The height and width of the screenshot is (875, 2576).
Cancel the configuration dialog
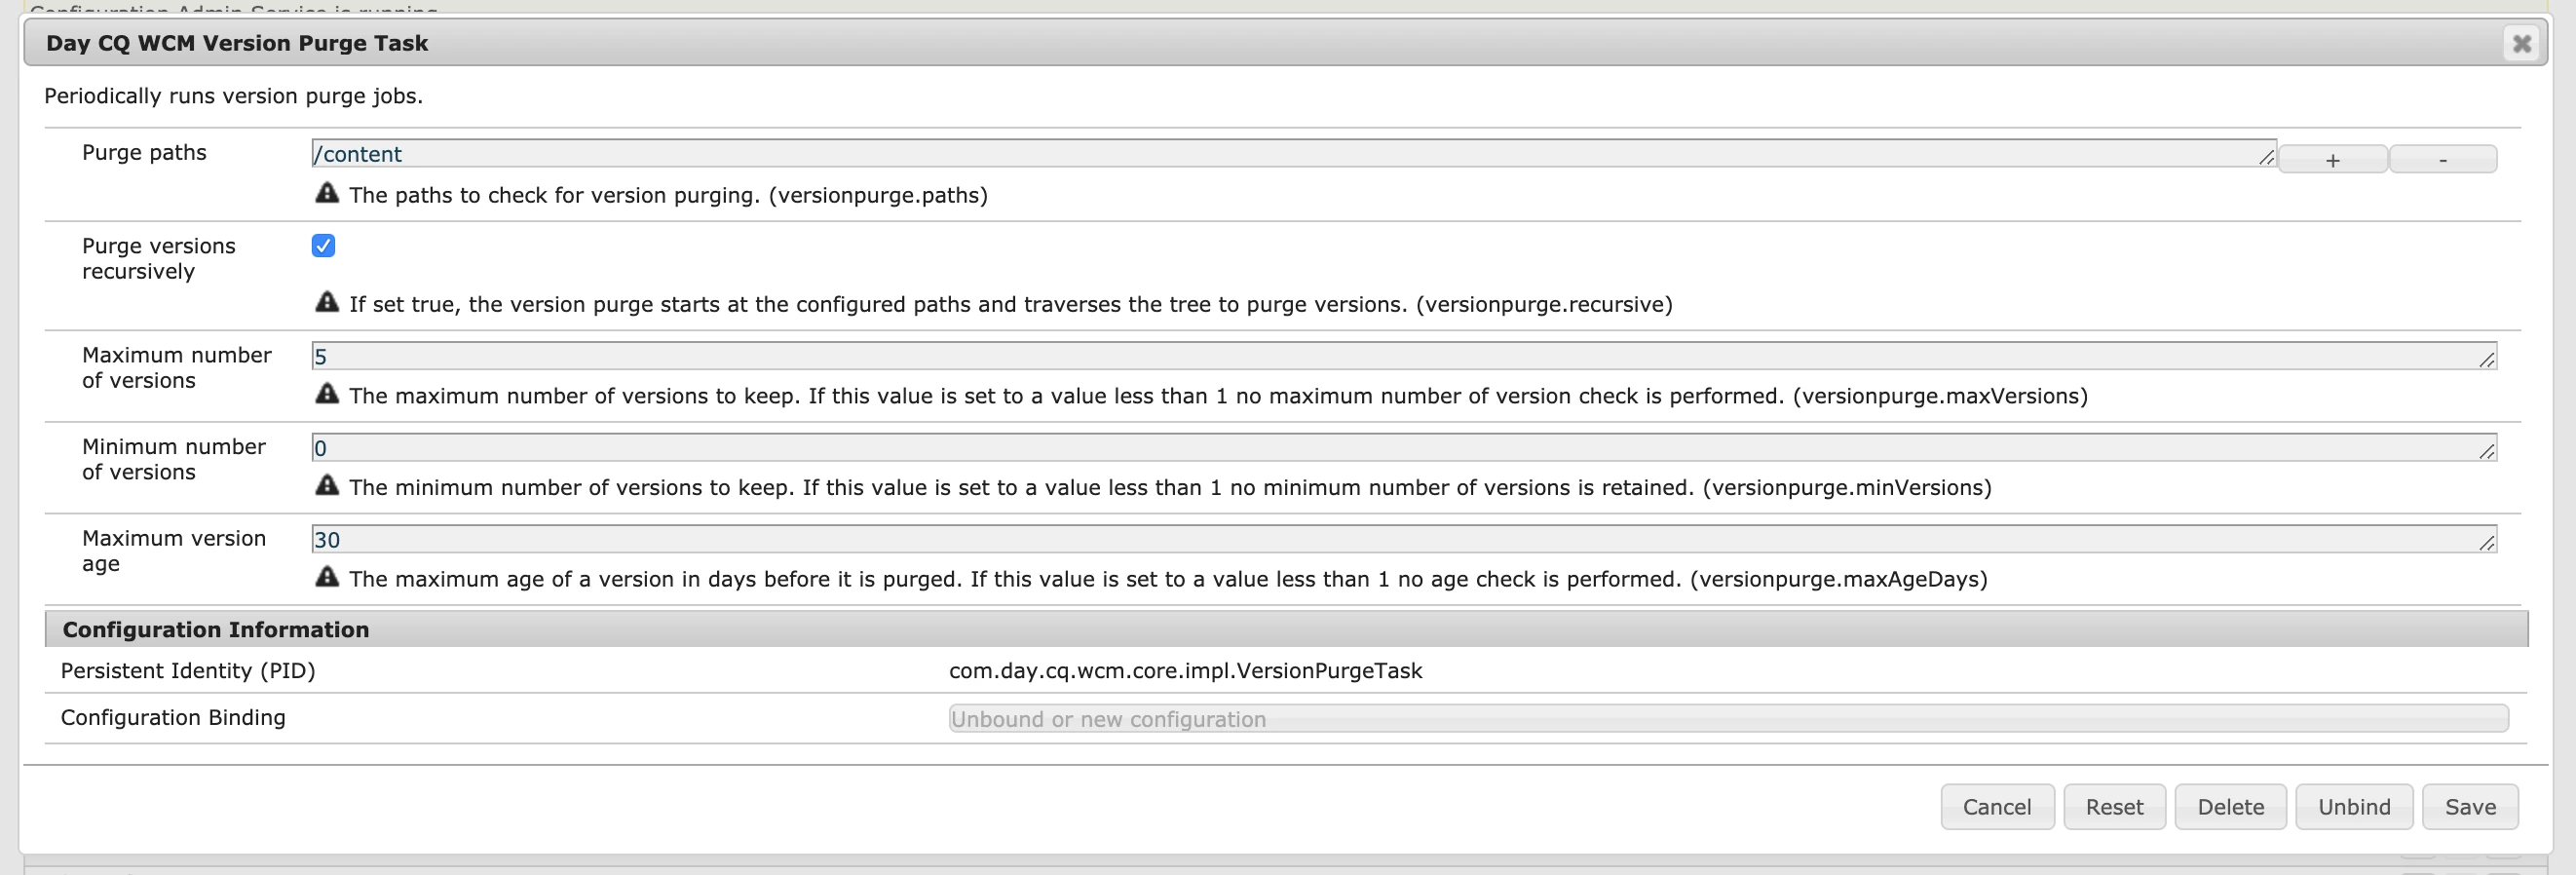1997,807
